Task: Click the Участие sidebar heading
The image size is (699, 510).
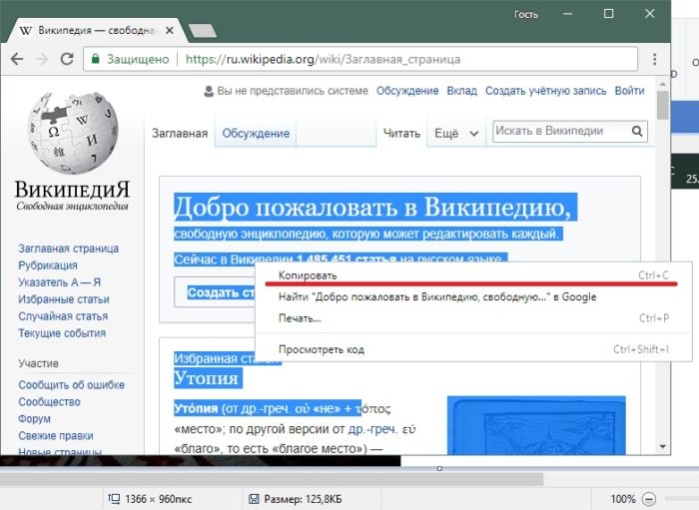Action: click(38, 363)
